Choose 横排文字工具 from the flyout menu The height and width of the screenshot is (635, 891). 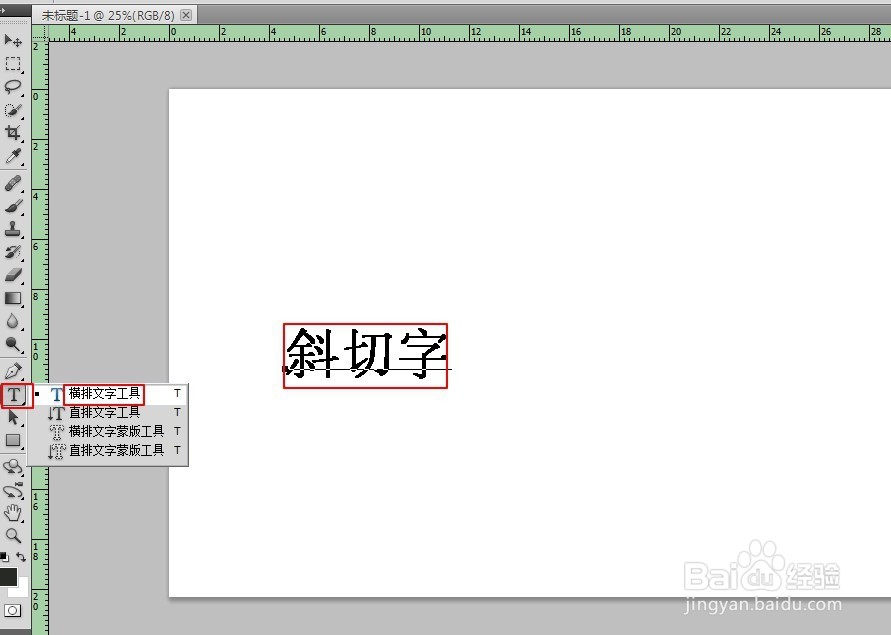pos(103,394)
